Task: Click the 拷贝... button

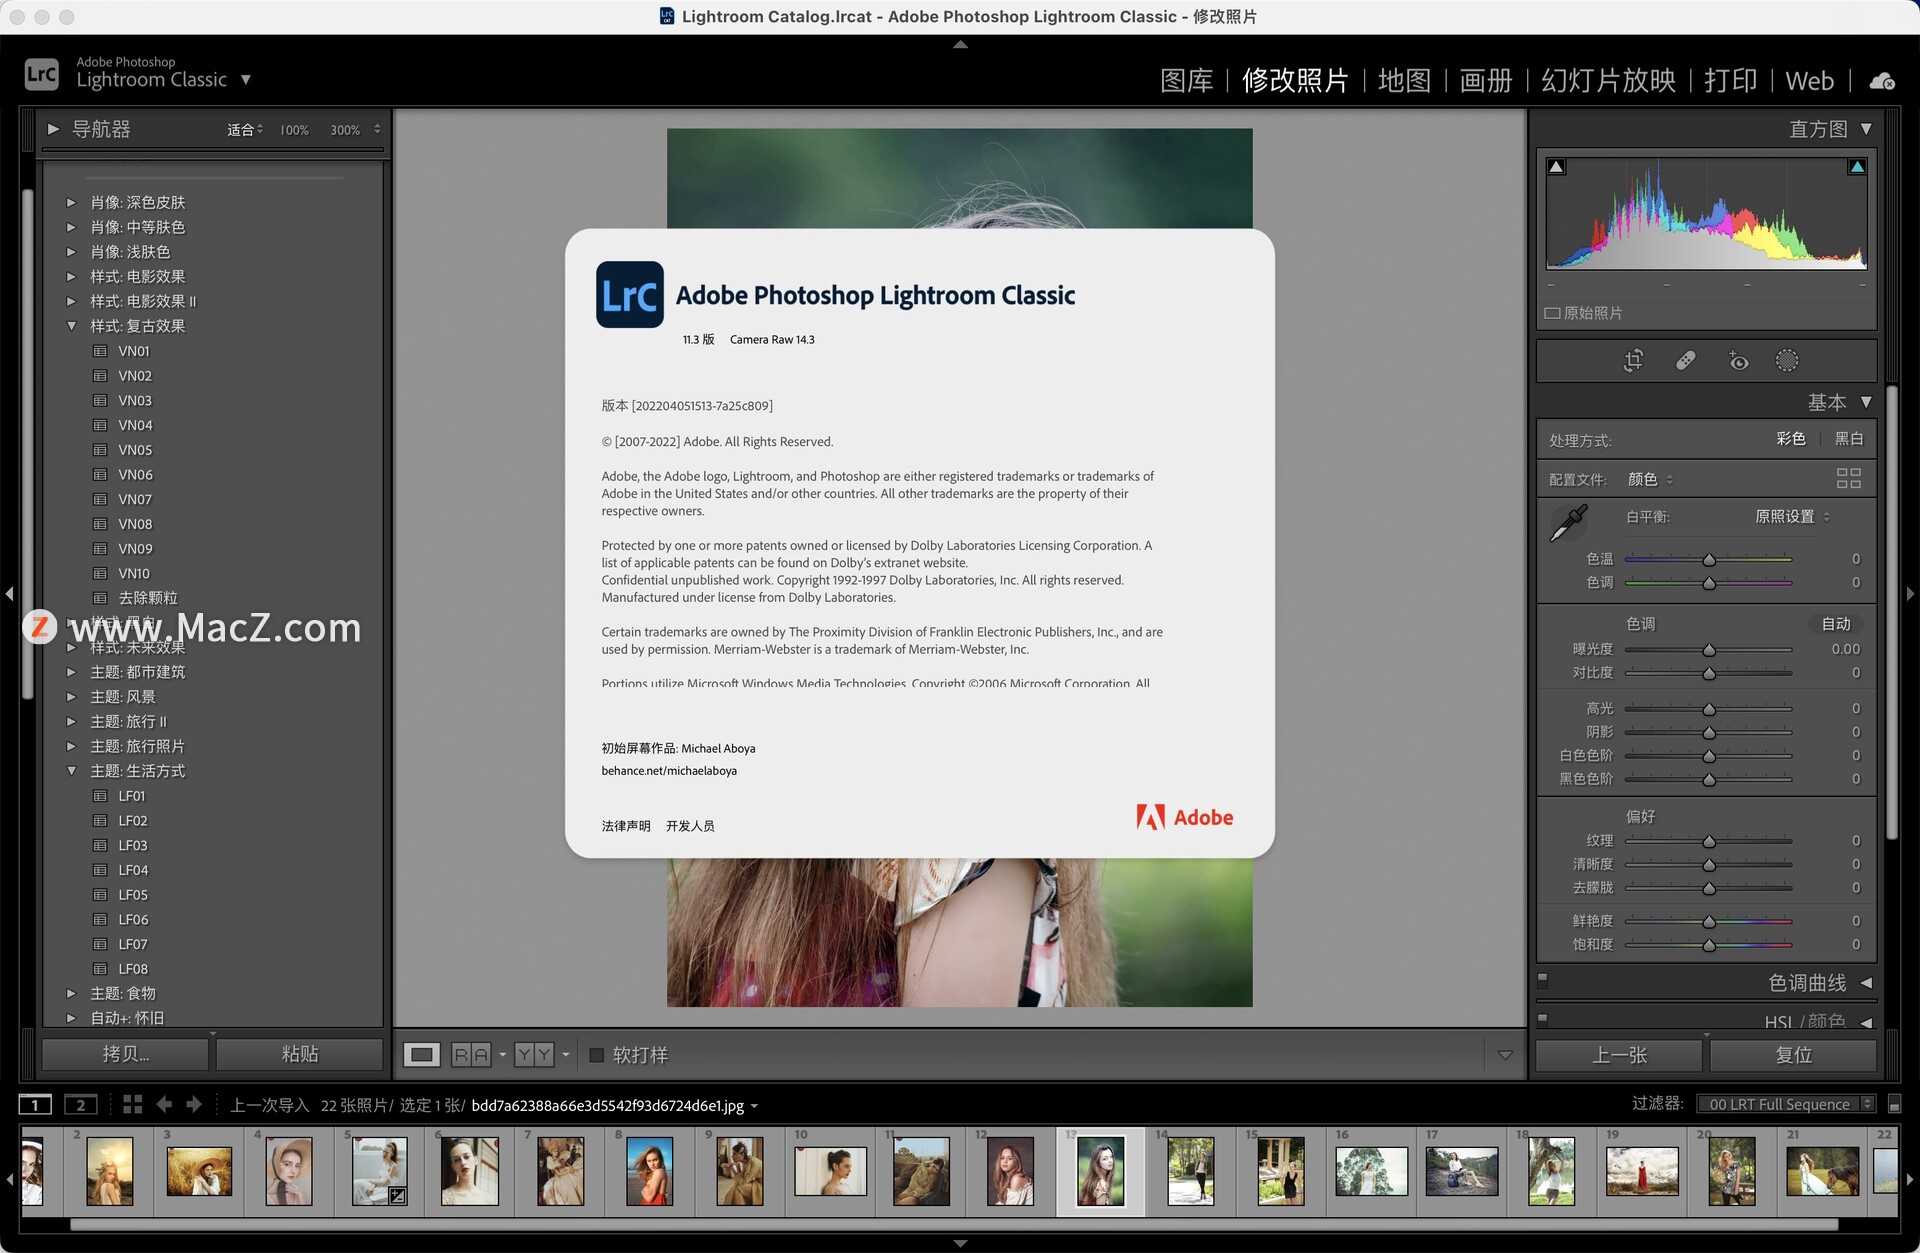Action: (x=126, y=1054)
